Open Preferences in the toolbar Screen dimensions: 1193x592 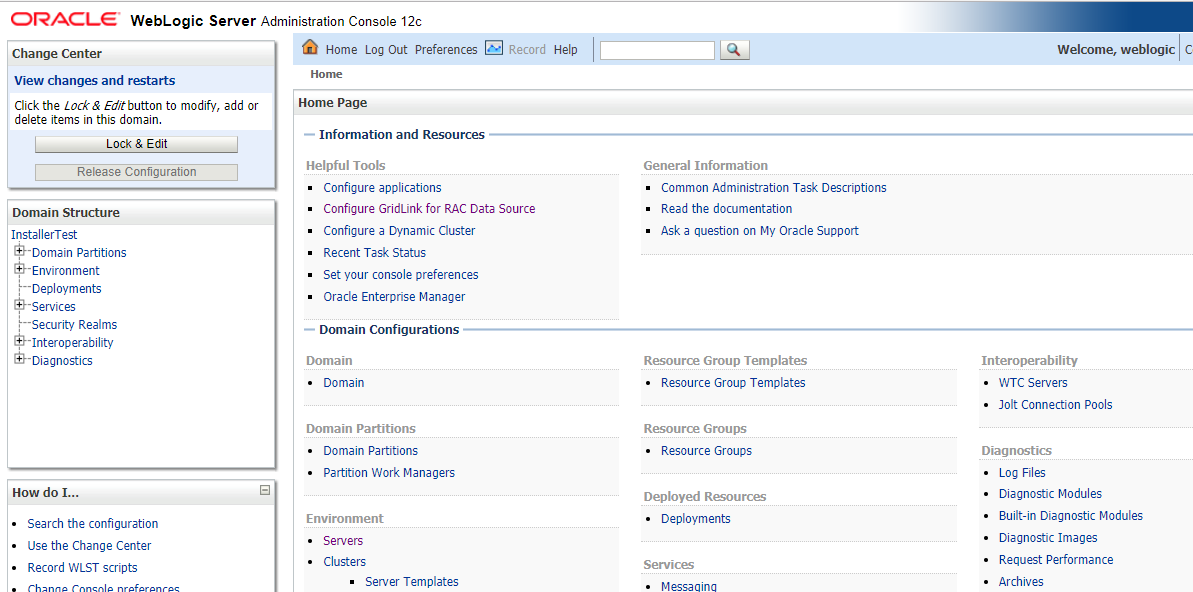pyautogui.click(x=446, y=49)
